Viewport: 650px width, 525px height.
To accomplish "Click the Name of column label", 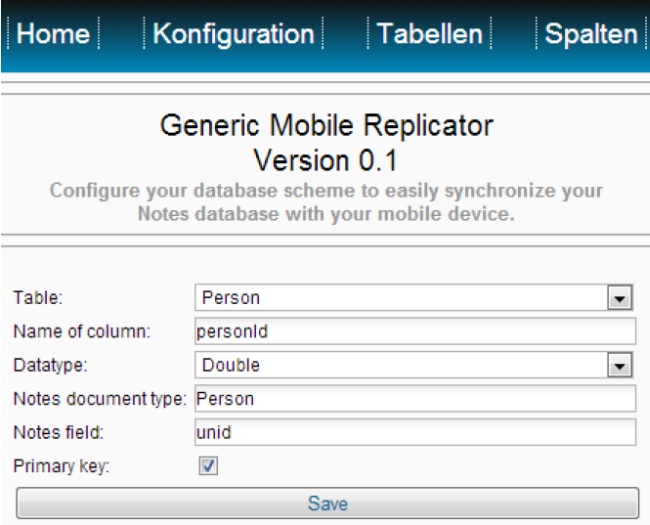I will tap(82, 332).
